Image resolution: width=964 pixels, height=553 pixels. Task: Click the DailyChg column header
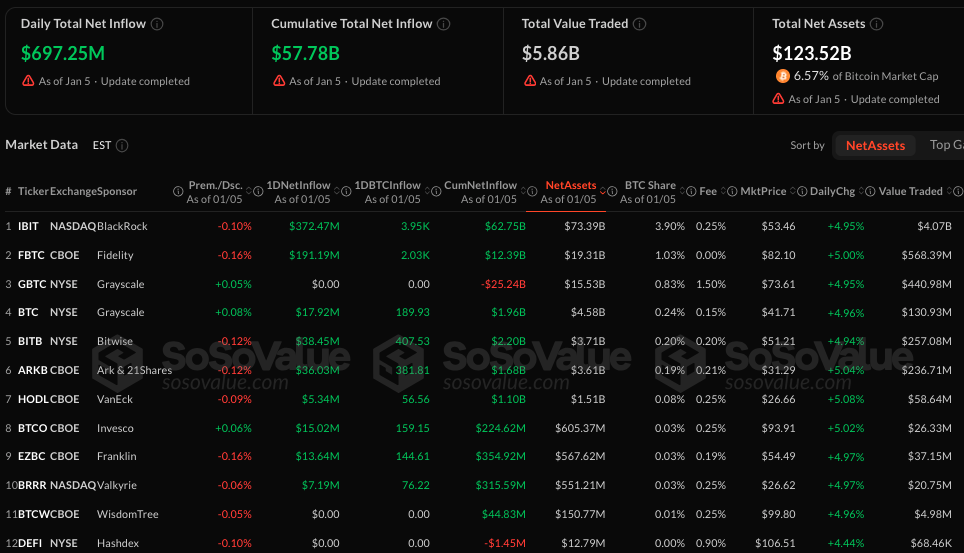click(x=832, y=191)
